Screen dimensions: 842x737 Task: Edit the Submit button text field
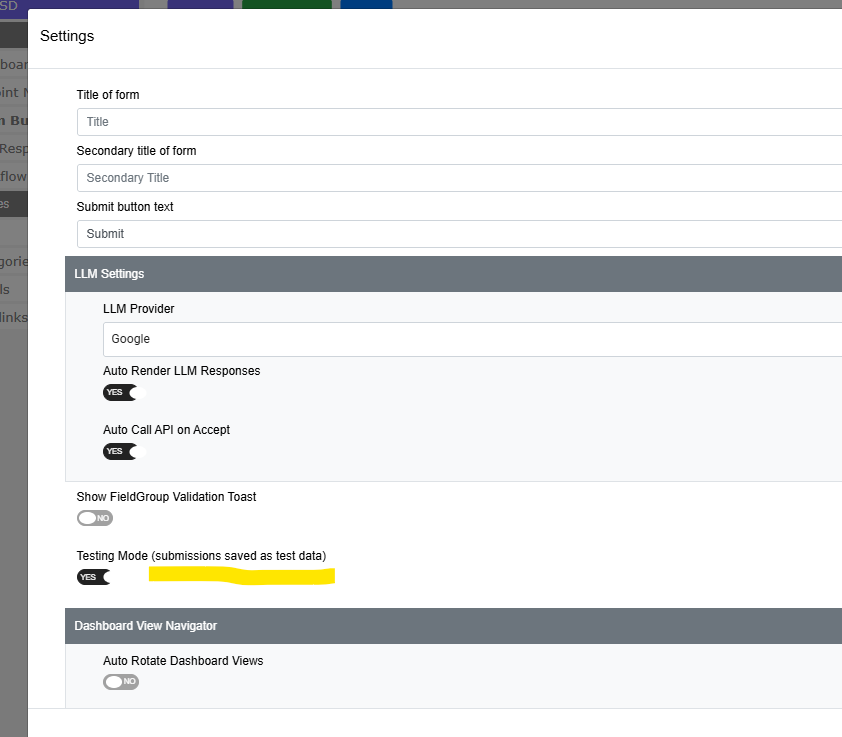(460, 234)
